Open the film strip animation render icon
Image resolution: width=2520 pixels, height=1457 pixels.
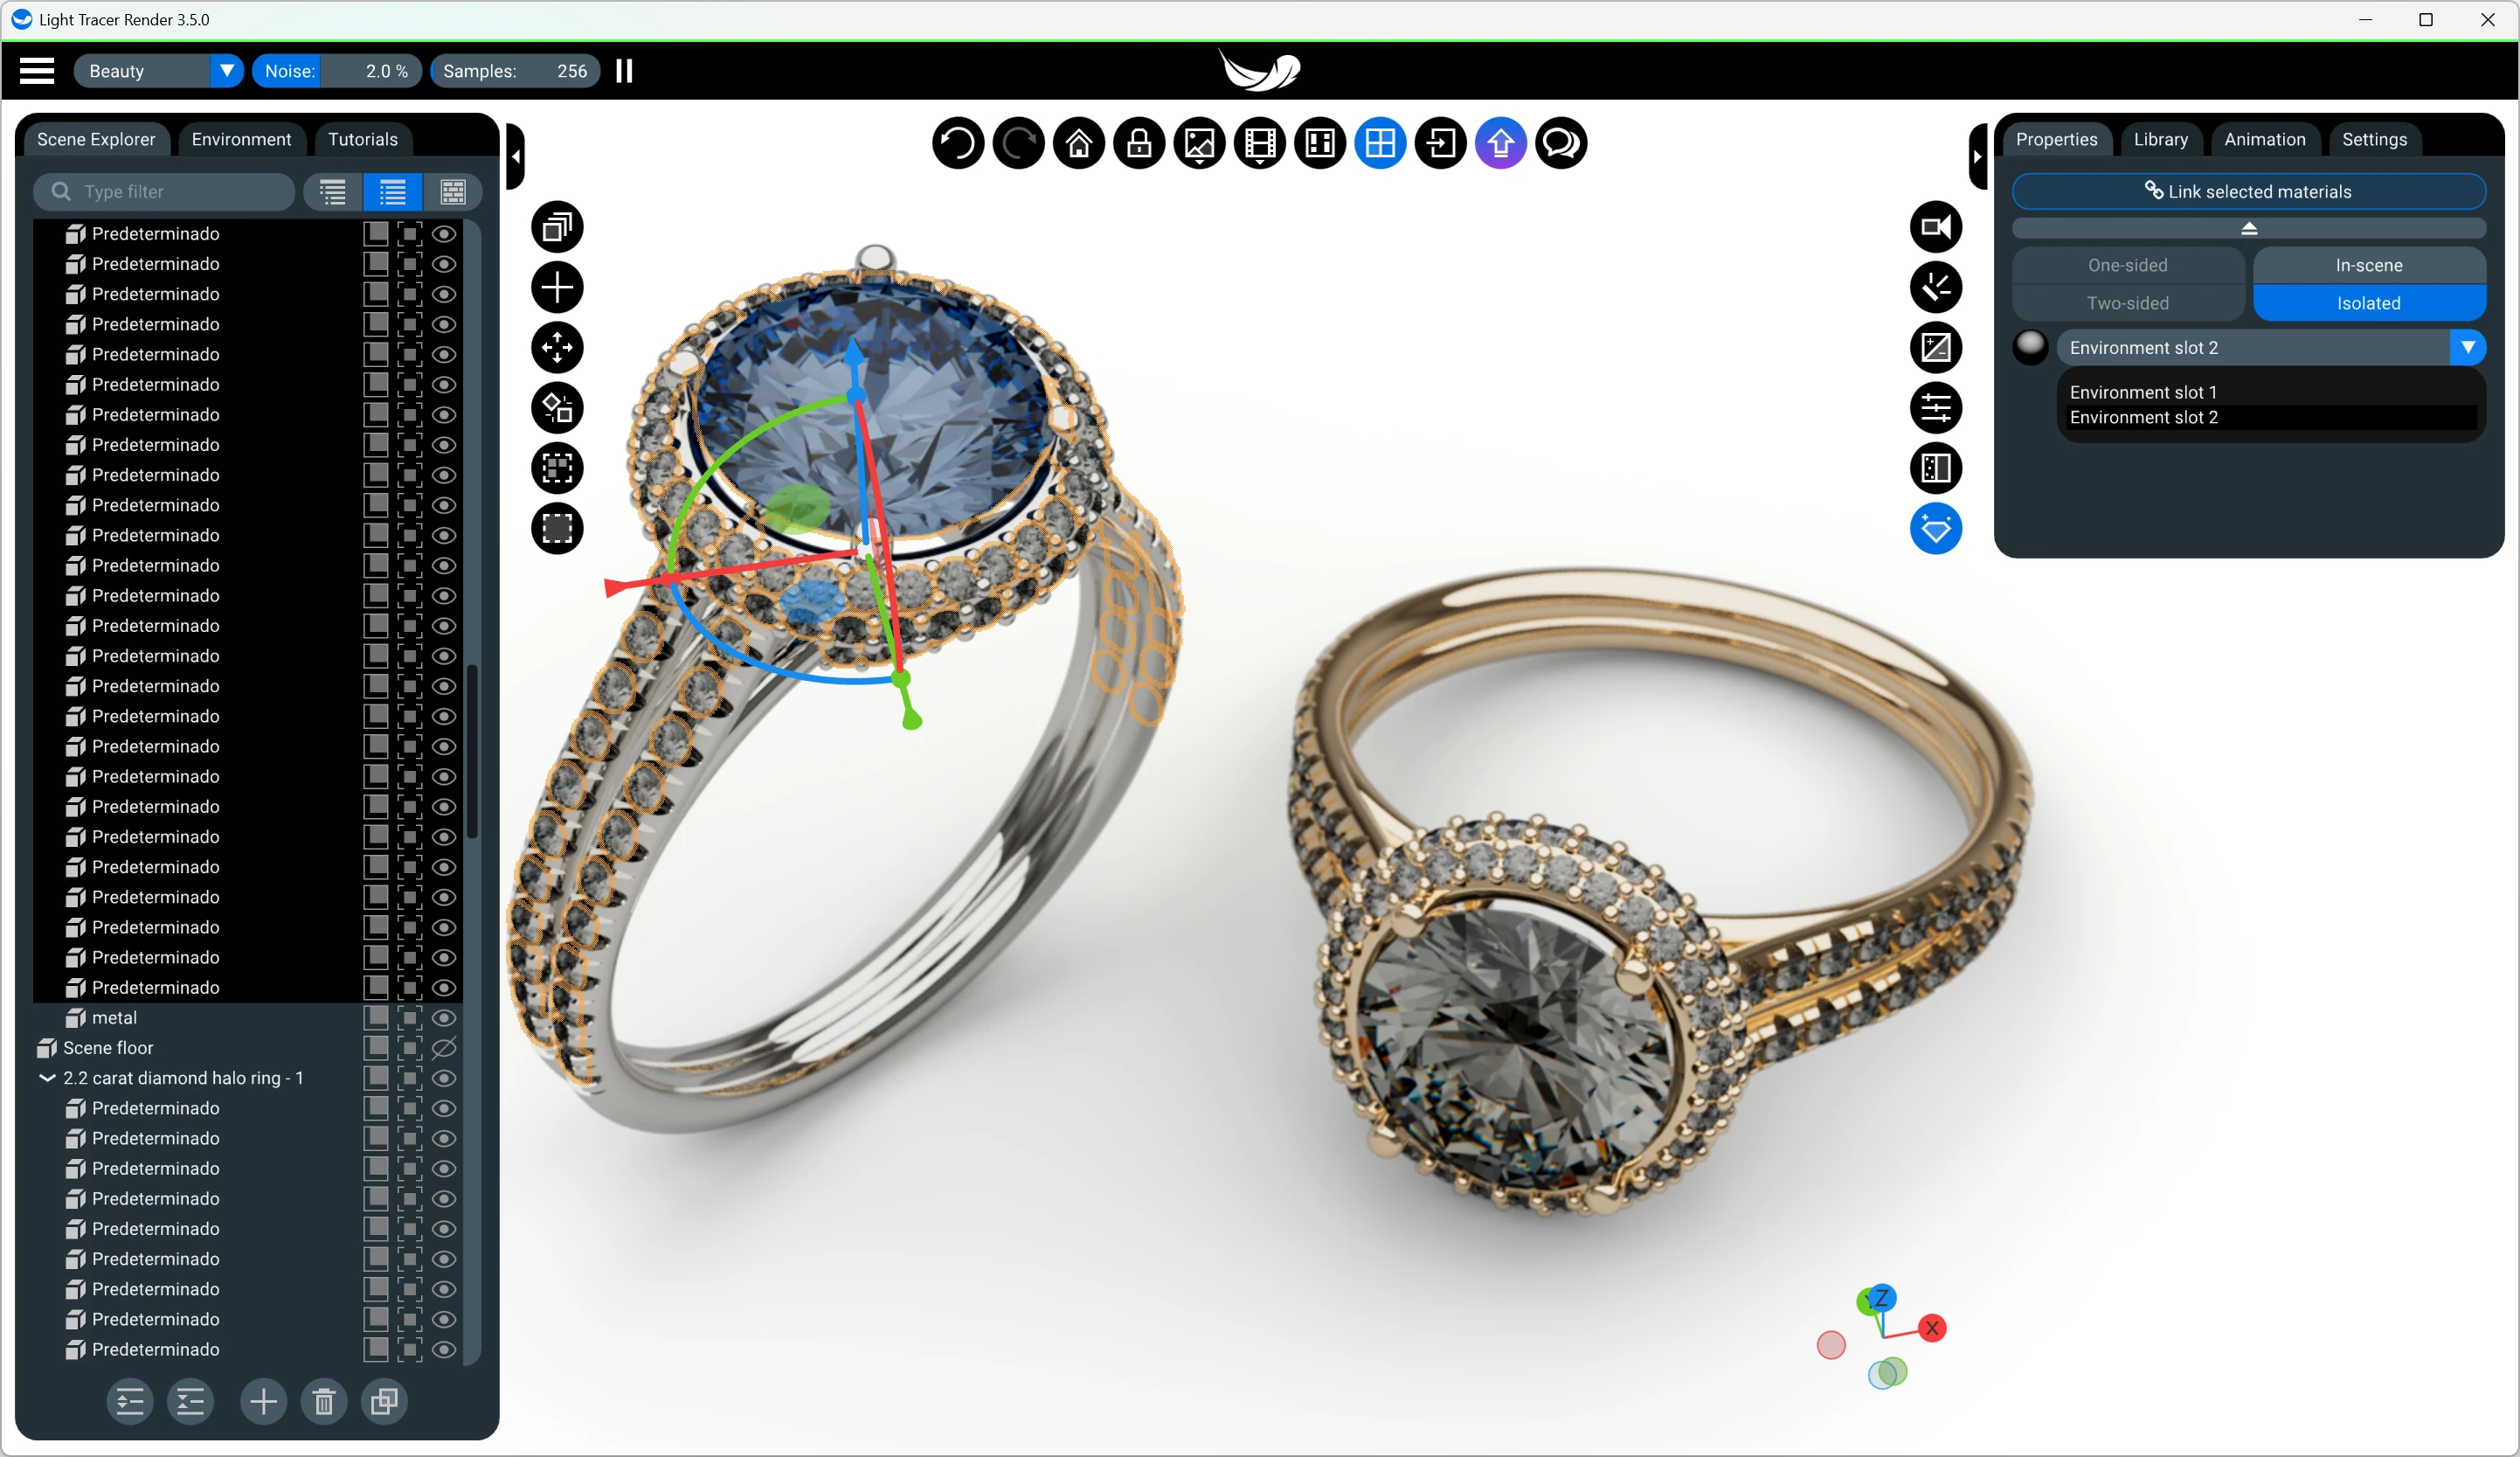[1260, 144]
